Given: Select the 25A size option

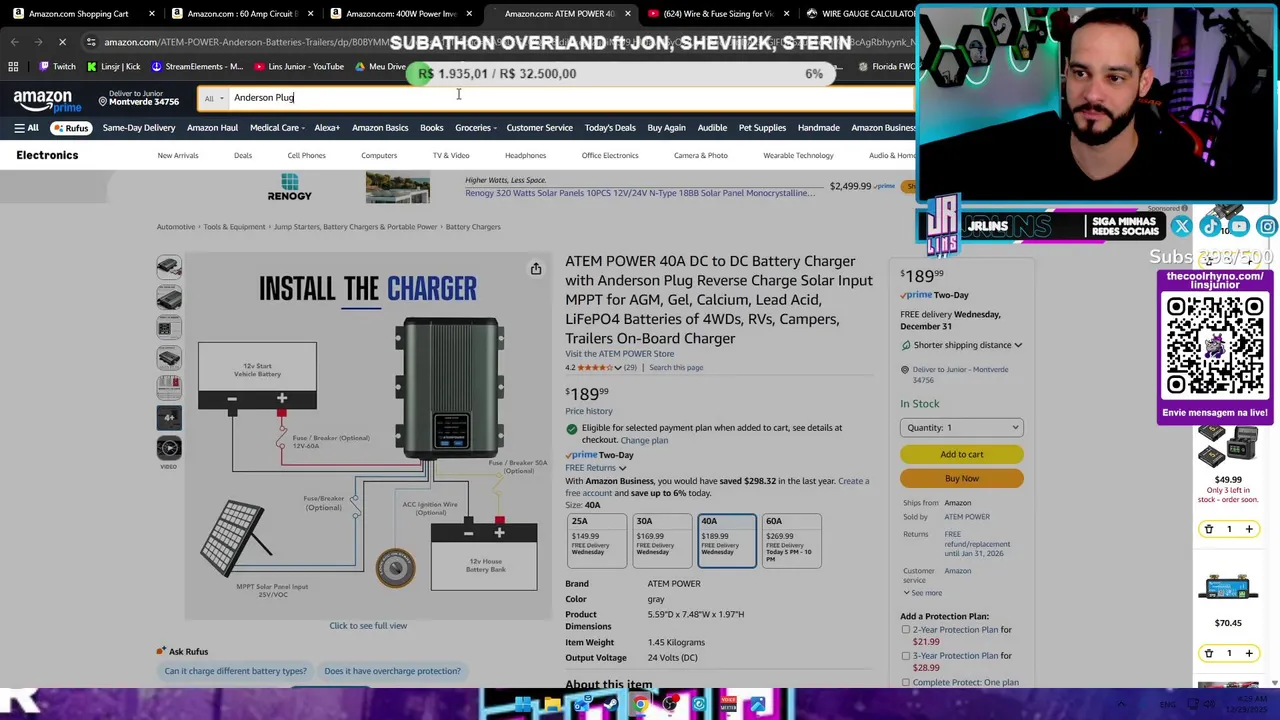Looking at the screenshot, I should click(x=596, y=540).
